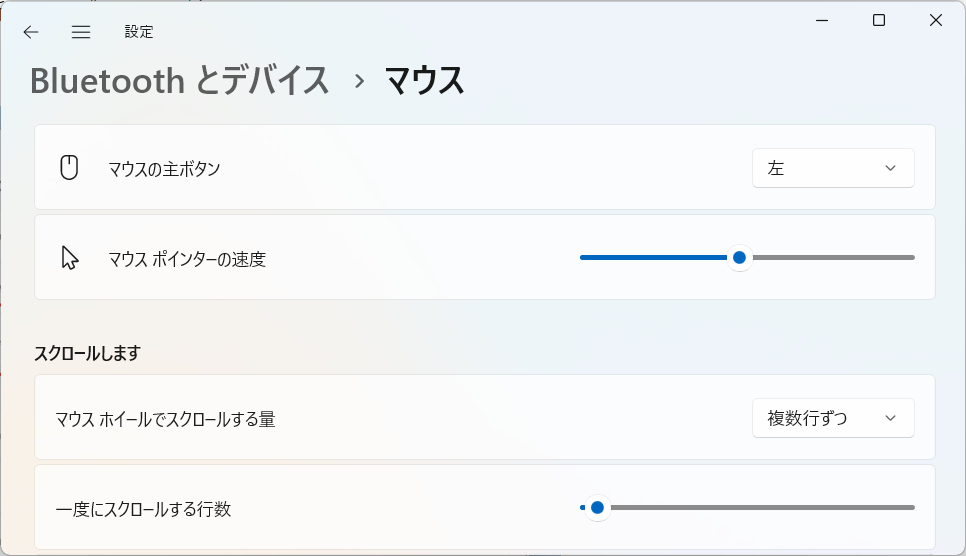
Task: Go back with the arrow icon
Action: pyautogui.click(x=31, y=32)
